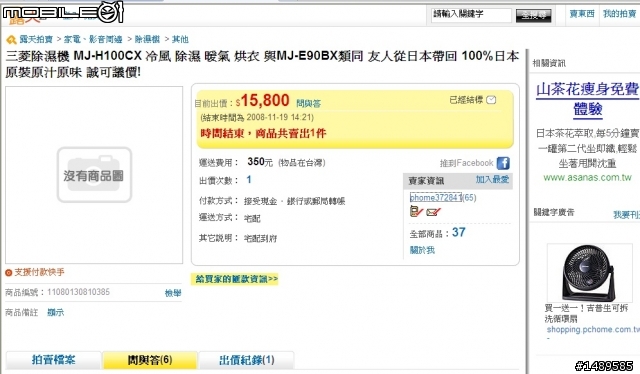Click the 沒有商品圖 placeholder image
The image size is (640, 374).
pos(94,175)
